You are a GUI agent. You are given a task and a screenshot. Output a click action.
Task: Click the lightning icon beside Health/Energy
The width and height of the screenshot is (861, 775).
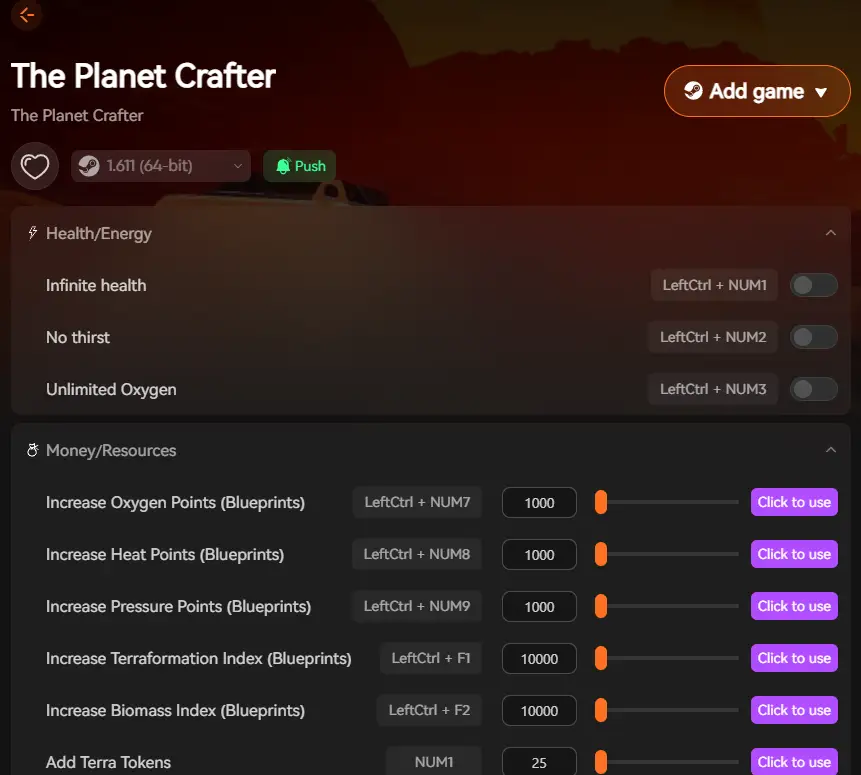(31, 232)
